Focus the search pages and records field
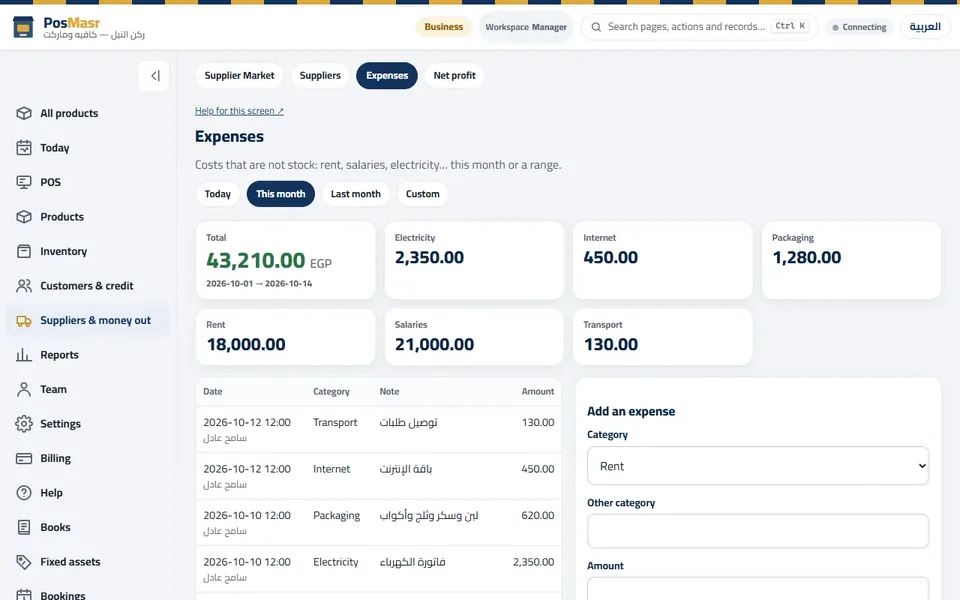 pyautogui.click(x=699, y=27)
